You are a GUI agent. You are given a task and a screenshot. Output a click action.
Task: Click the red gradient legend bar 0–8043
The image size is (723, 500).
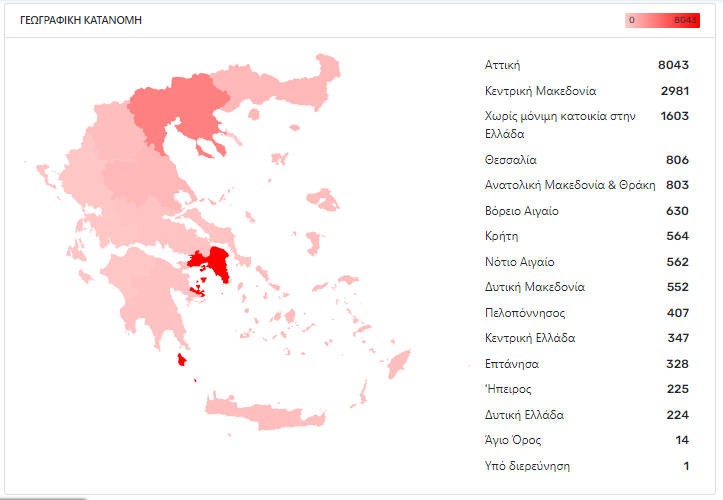click(x=662, y=20)
